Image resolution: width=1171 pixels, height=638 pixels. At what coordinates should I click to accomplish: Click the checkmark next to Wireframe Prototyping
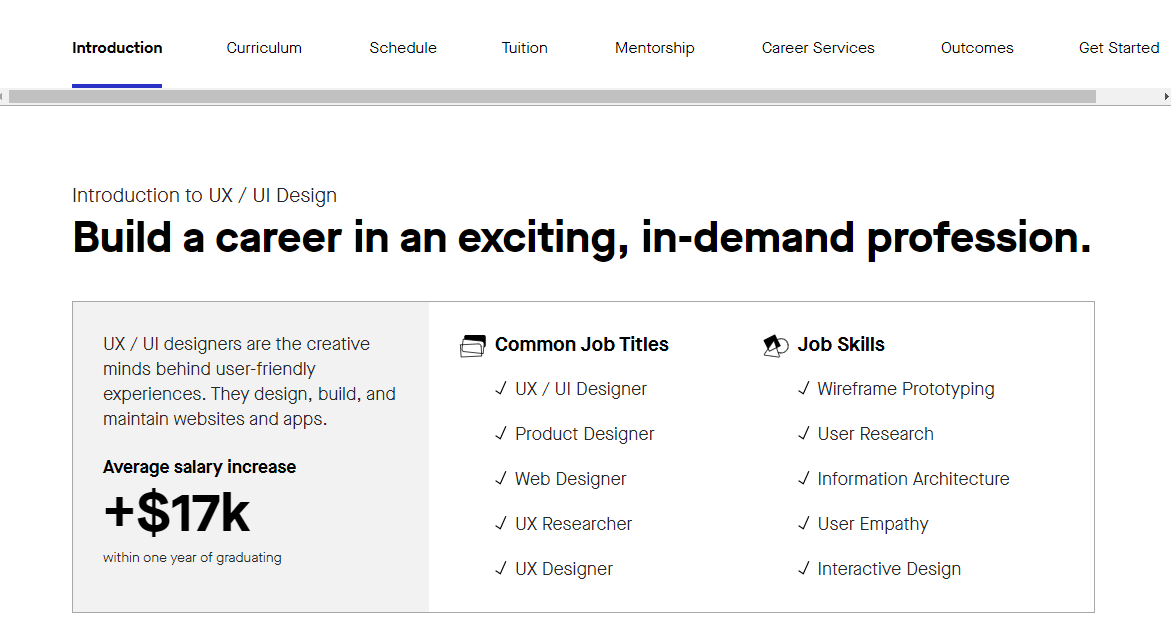[x=804, y=389]
